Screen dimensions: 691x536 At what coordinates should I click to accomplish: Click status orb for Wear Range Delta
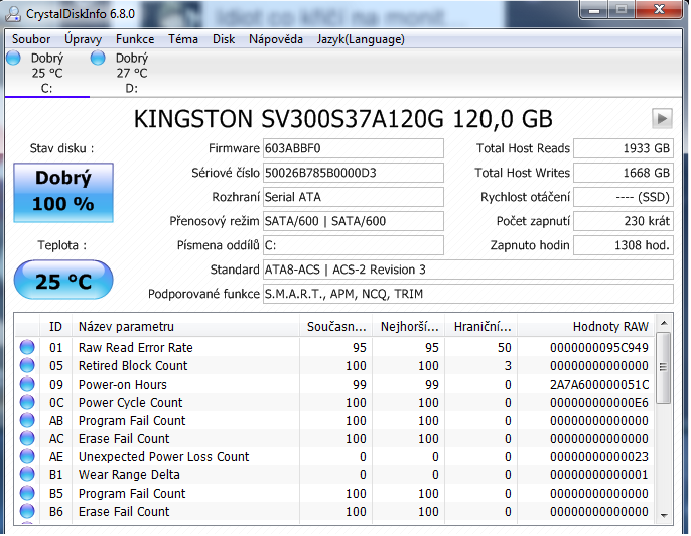pos(27,475)
